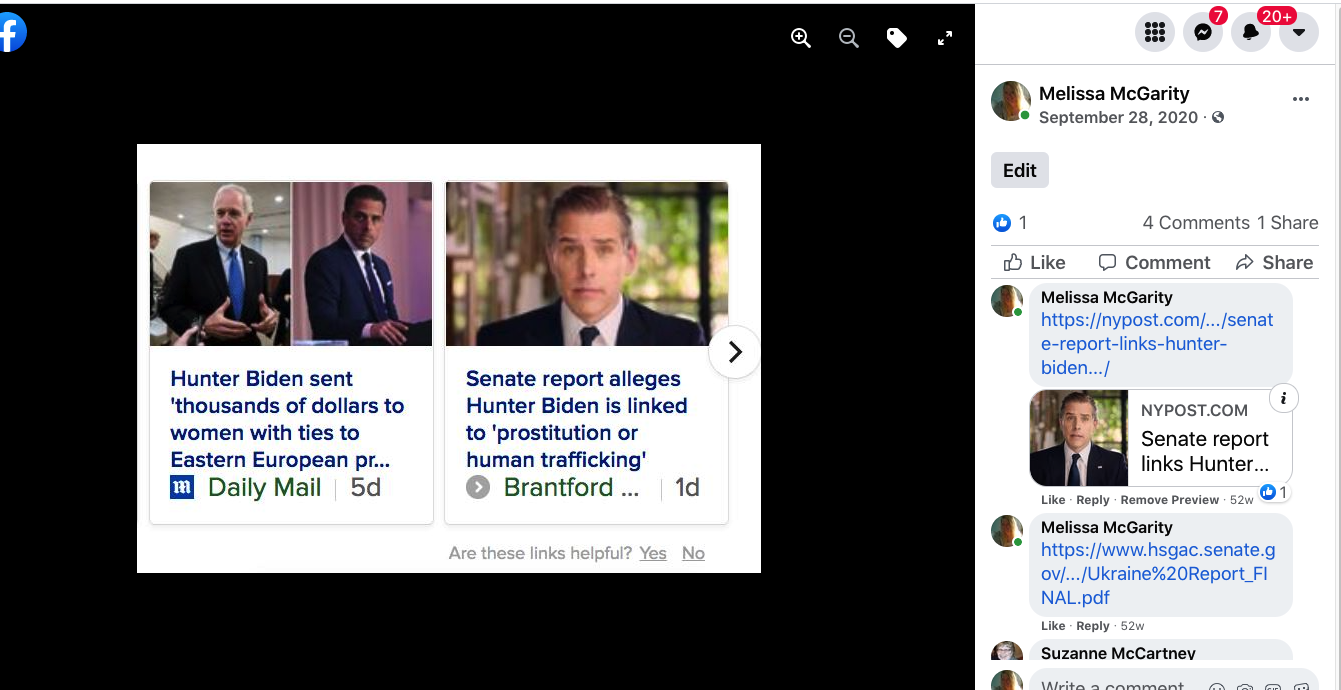
Task: Click the Daily Mail article image
Action: (x=291, y=264)
